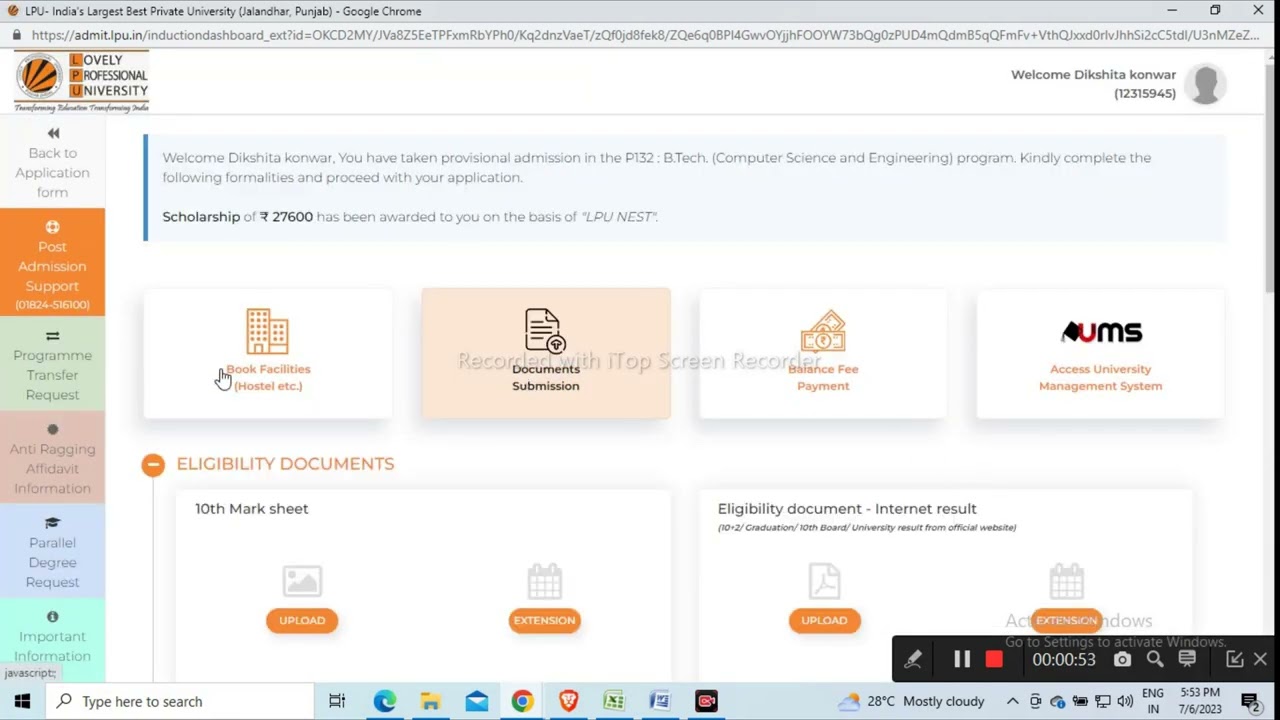The height and width of the screenshot is (720, 1280).
Task: Pause the screen recording
Action: [962, 659]
